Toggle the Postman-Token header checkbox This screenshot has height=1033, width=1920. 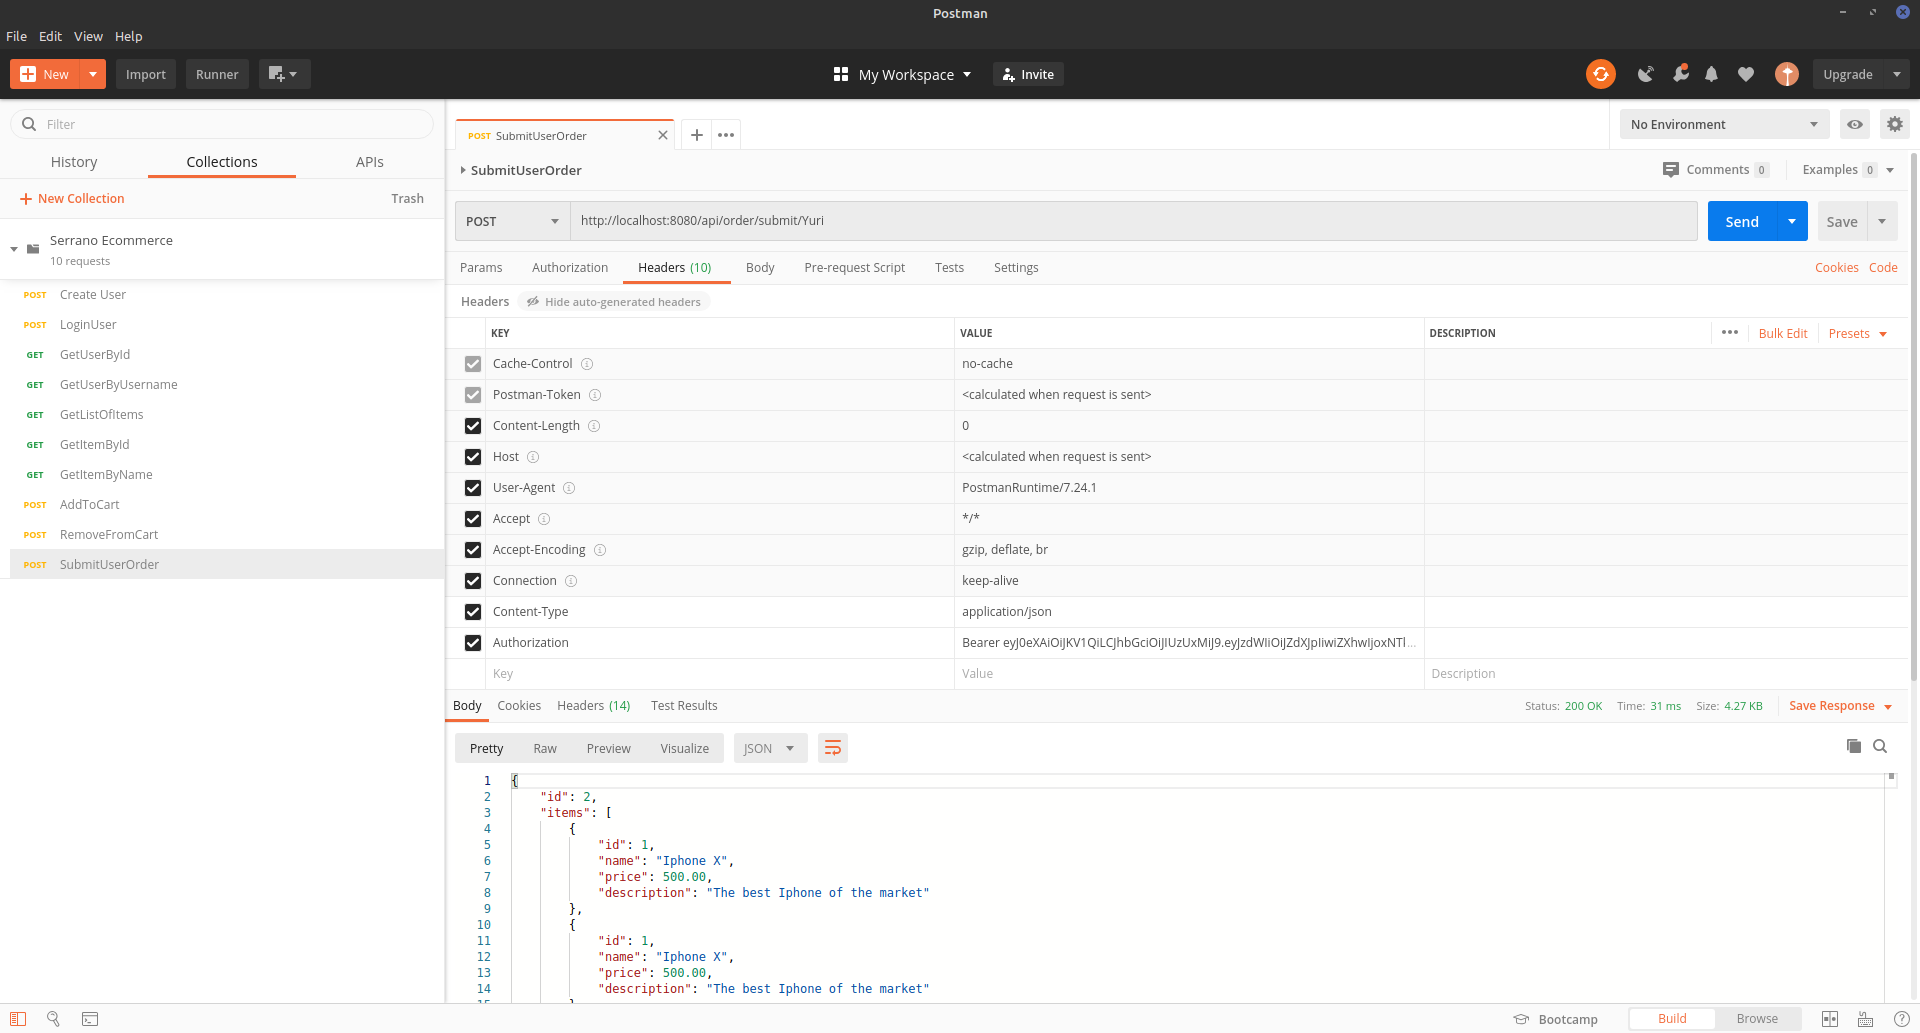pos(473,395)
